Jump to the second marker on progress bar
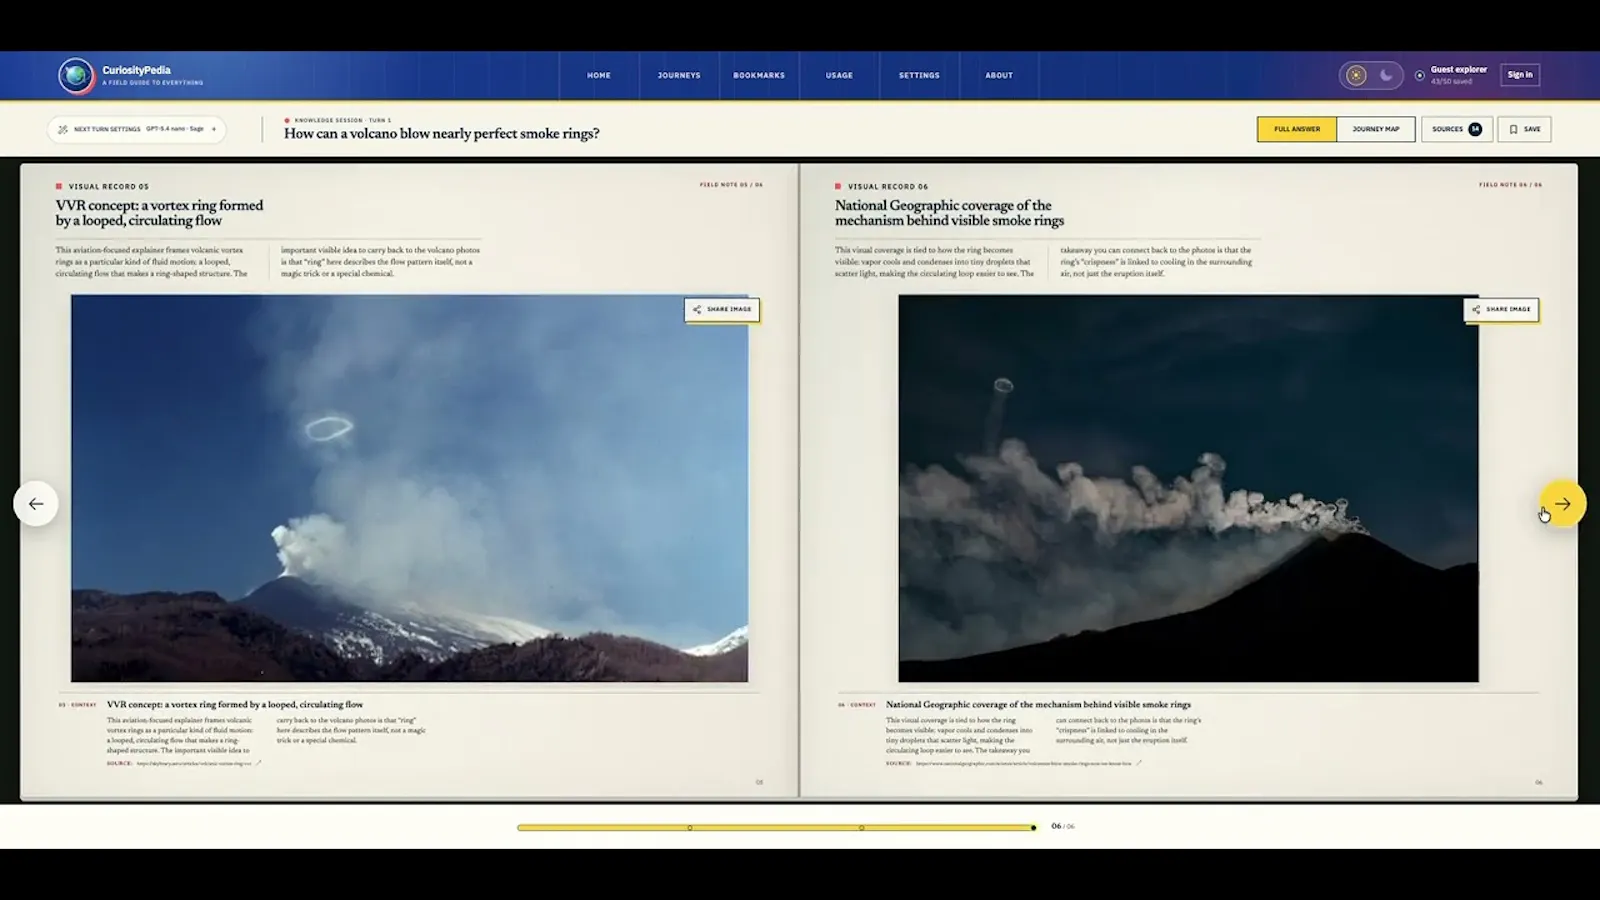The image size is (1600, 900). click(862, 828)
